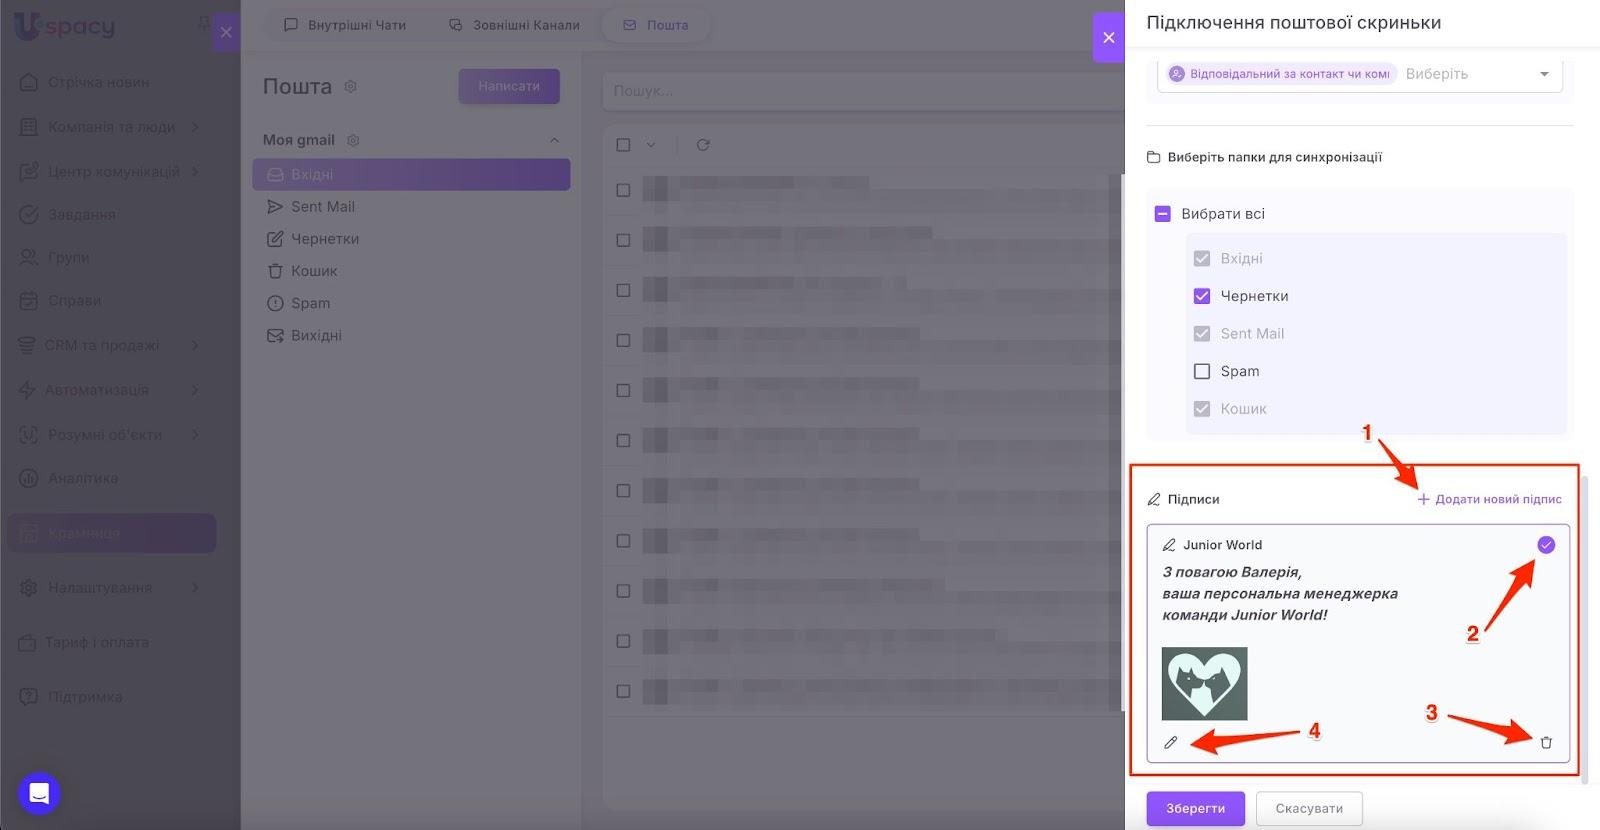Open the Відповідальний за контакт dropdown

(1360, 74)
